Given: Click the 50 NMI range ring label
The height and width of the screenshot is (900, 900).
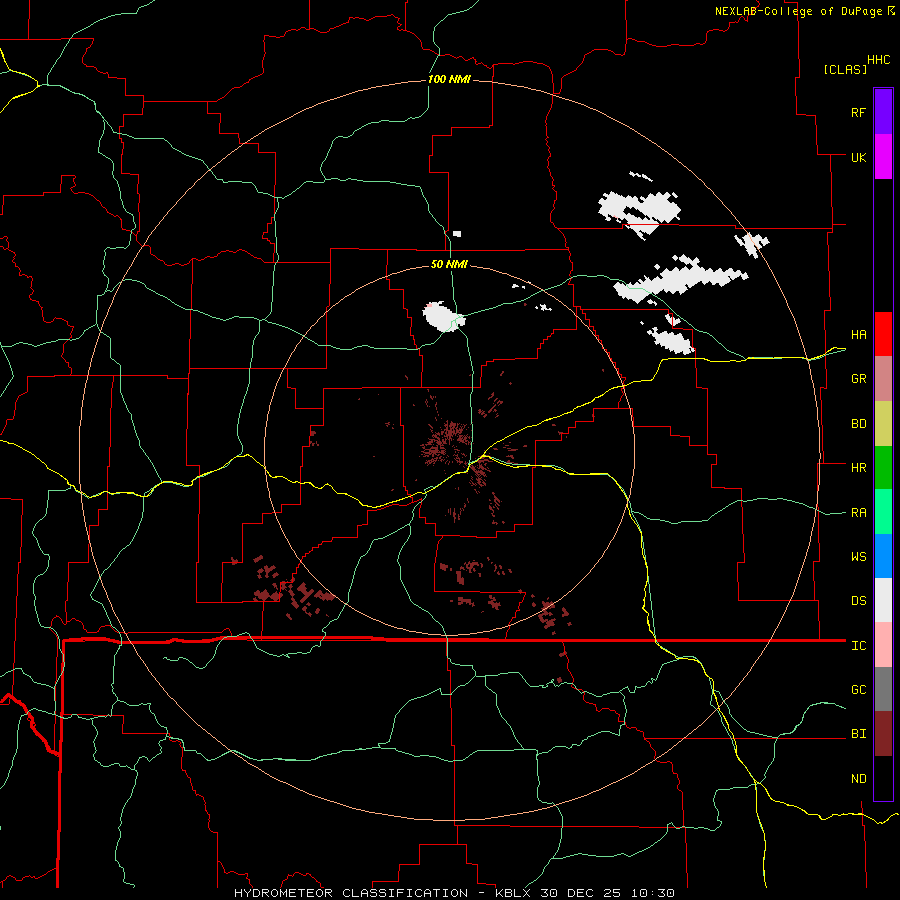Looking at the screenshot, I should pyautogui.click(x=449, y=264).
